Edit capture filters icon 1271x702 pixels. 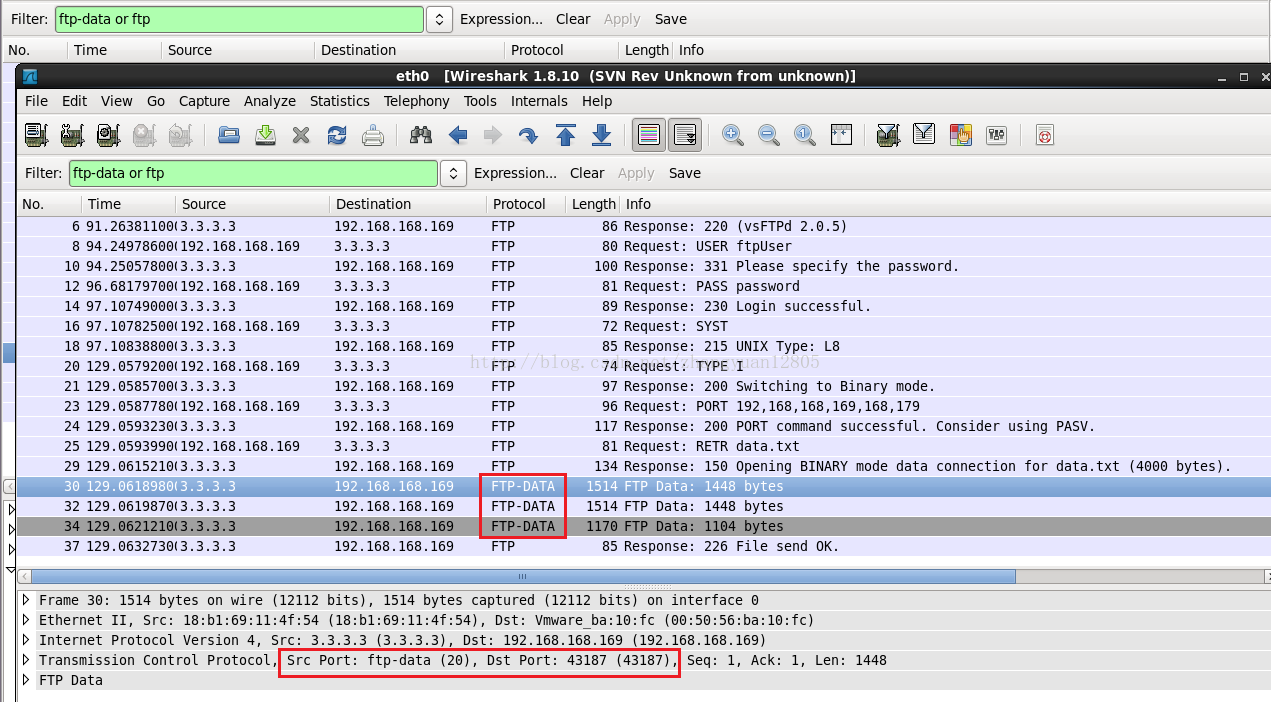pyautogui.click(x=887, y=135)
